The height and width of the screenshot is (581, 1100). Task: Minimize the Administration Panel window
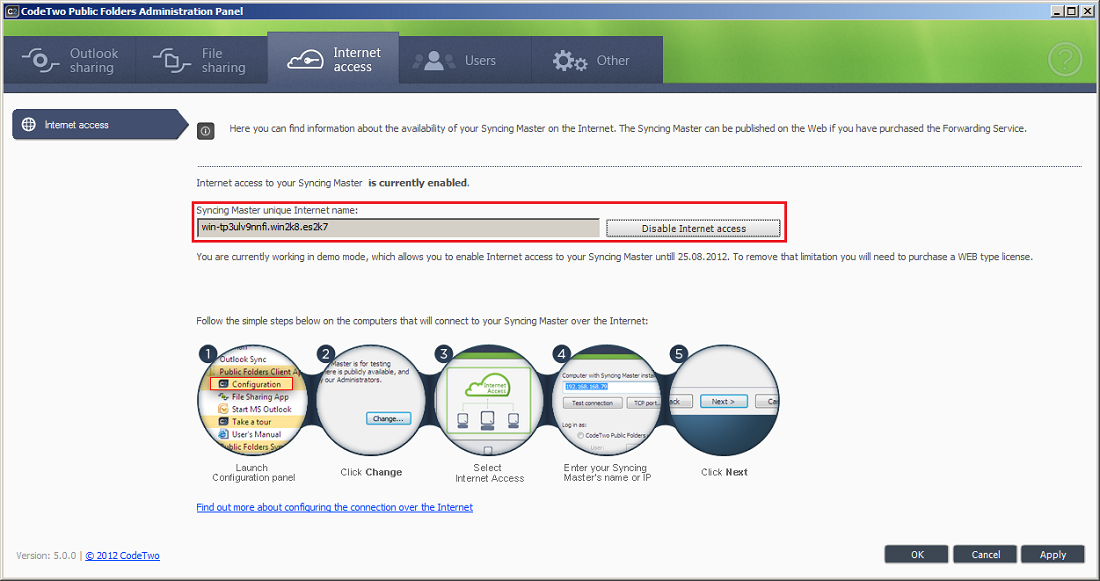click(x=1057, y=11)
